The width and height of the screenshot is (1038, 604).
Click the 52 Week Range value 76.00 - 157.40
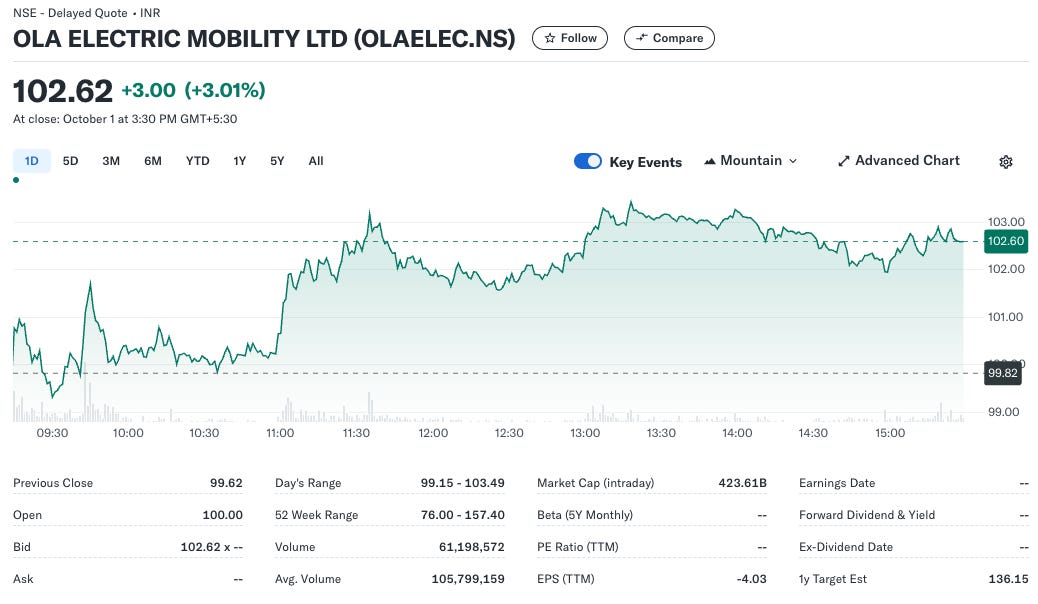[x=463, y=515]
